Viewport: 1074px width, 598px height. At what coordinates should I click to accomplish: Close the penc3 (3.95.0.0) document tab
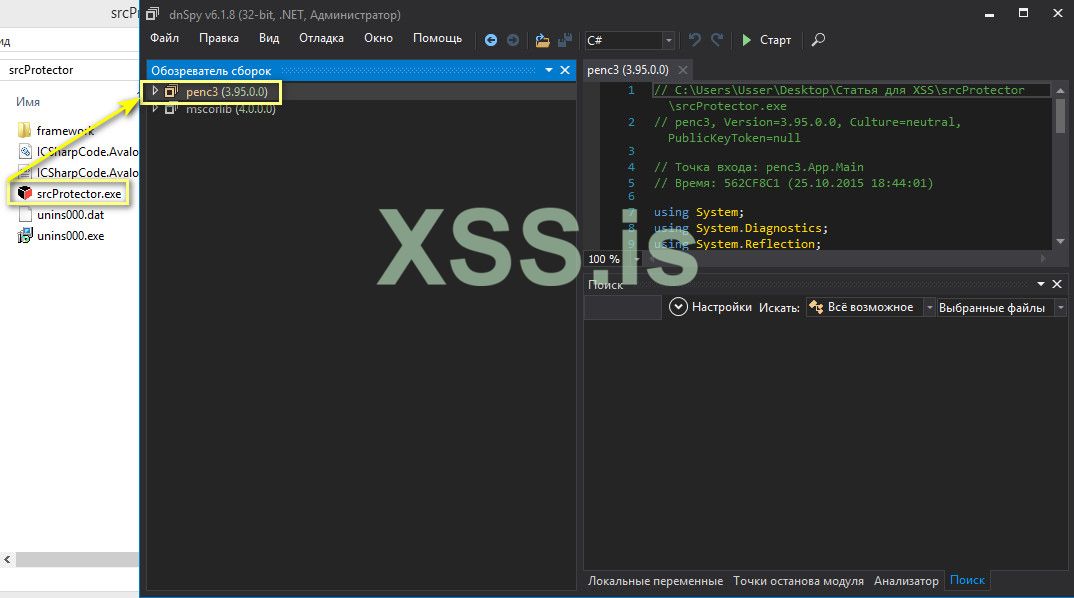coord(683,70)
